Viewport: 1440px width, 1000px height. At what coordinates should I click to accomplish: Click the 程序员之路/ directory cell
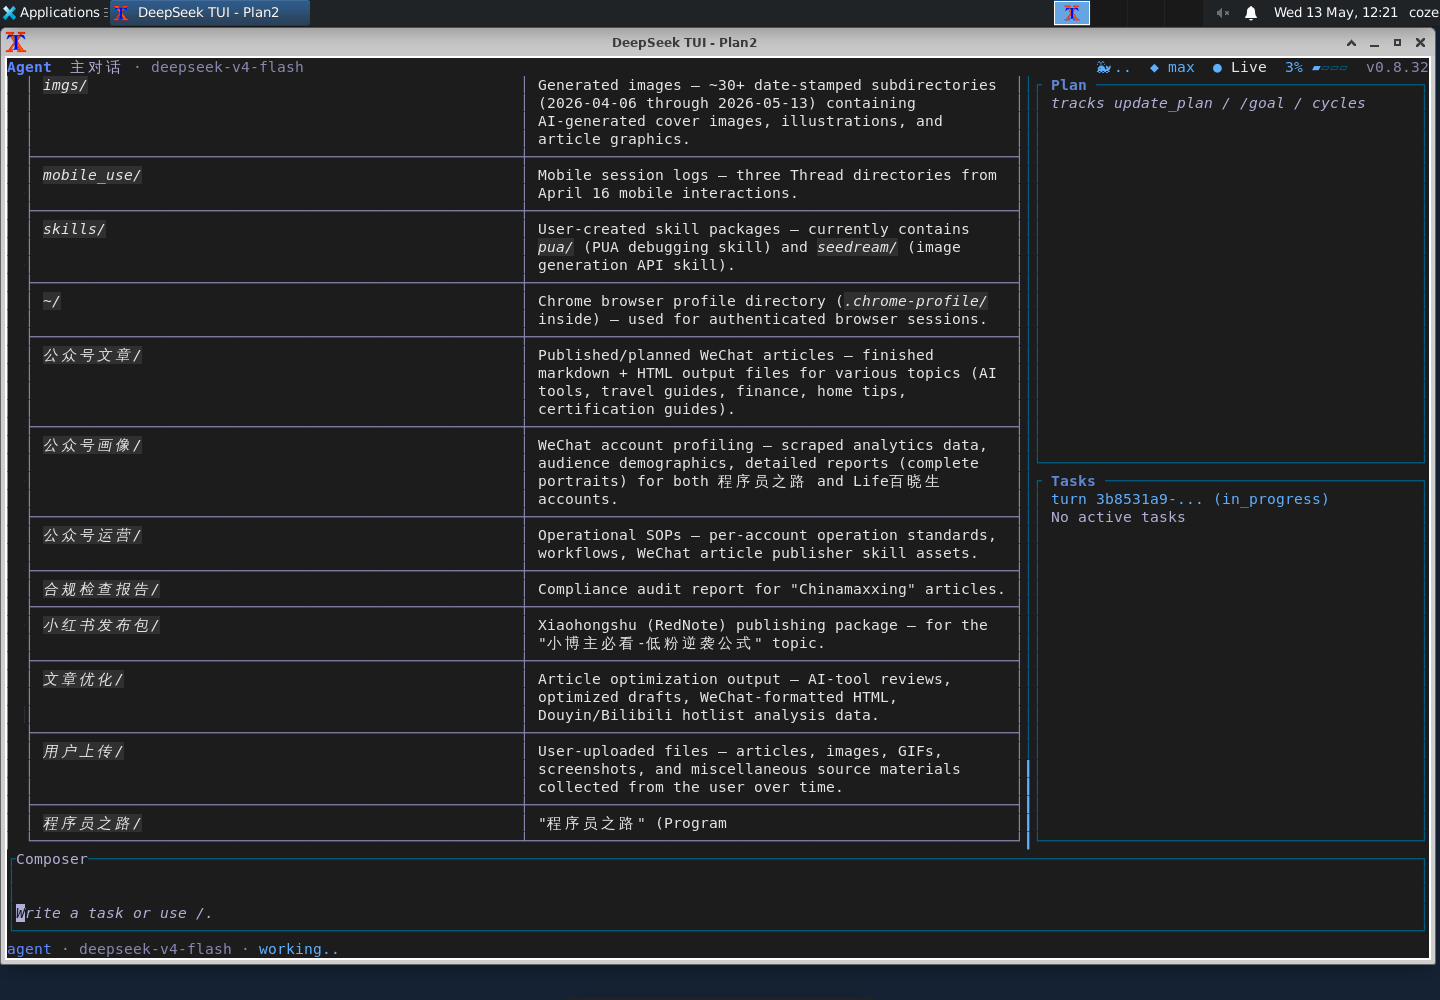[277, 823]
